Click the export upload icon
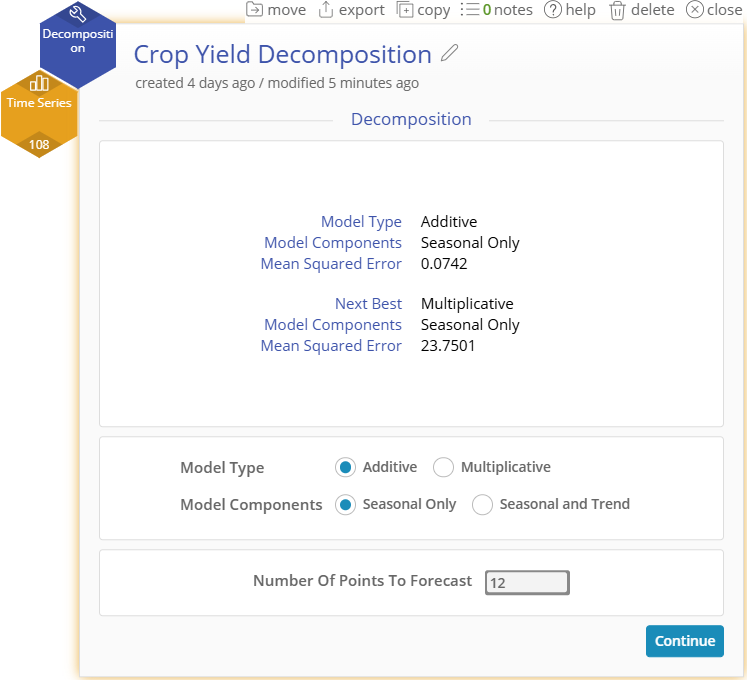This screenshot has width=747, height=680. click(326, 10)
